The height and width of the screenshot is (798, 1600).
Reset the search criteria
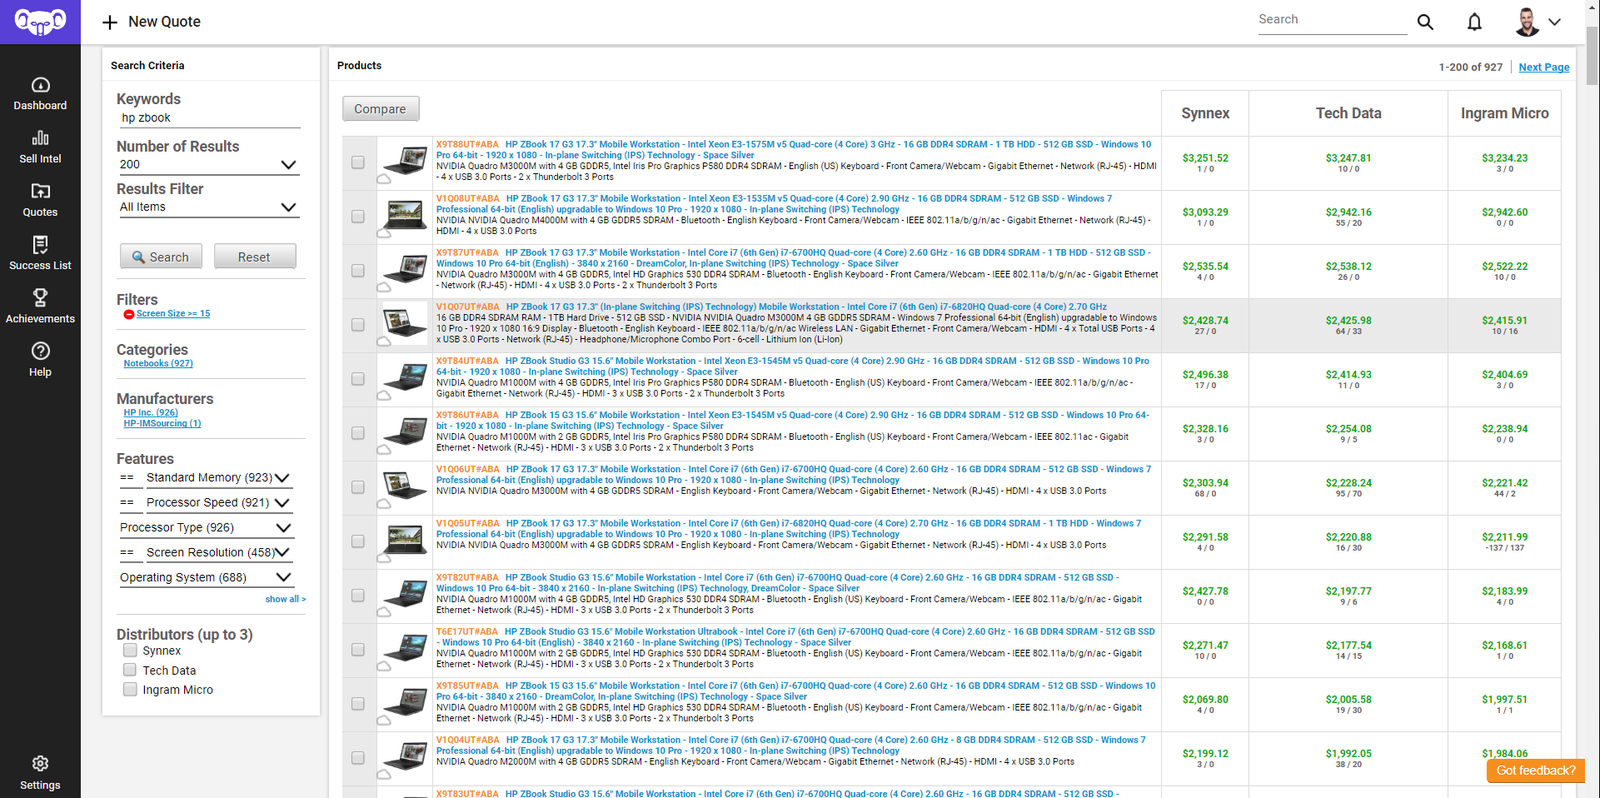pyautogui.click(x=255, y=256)
